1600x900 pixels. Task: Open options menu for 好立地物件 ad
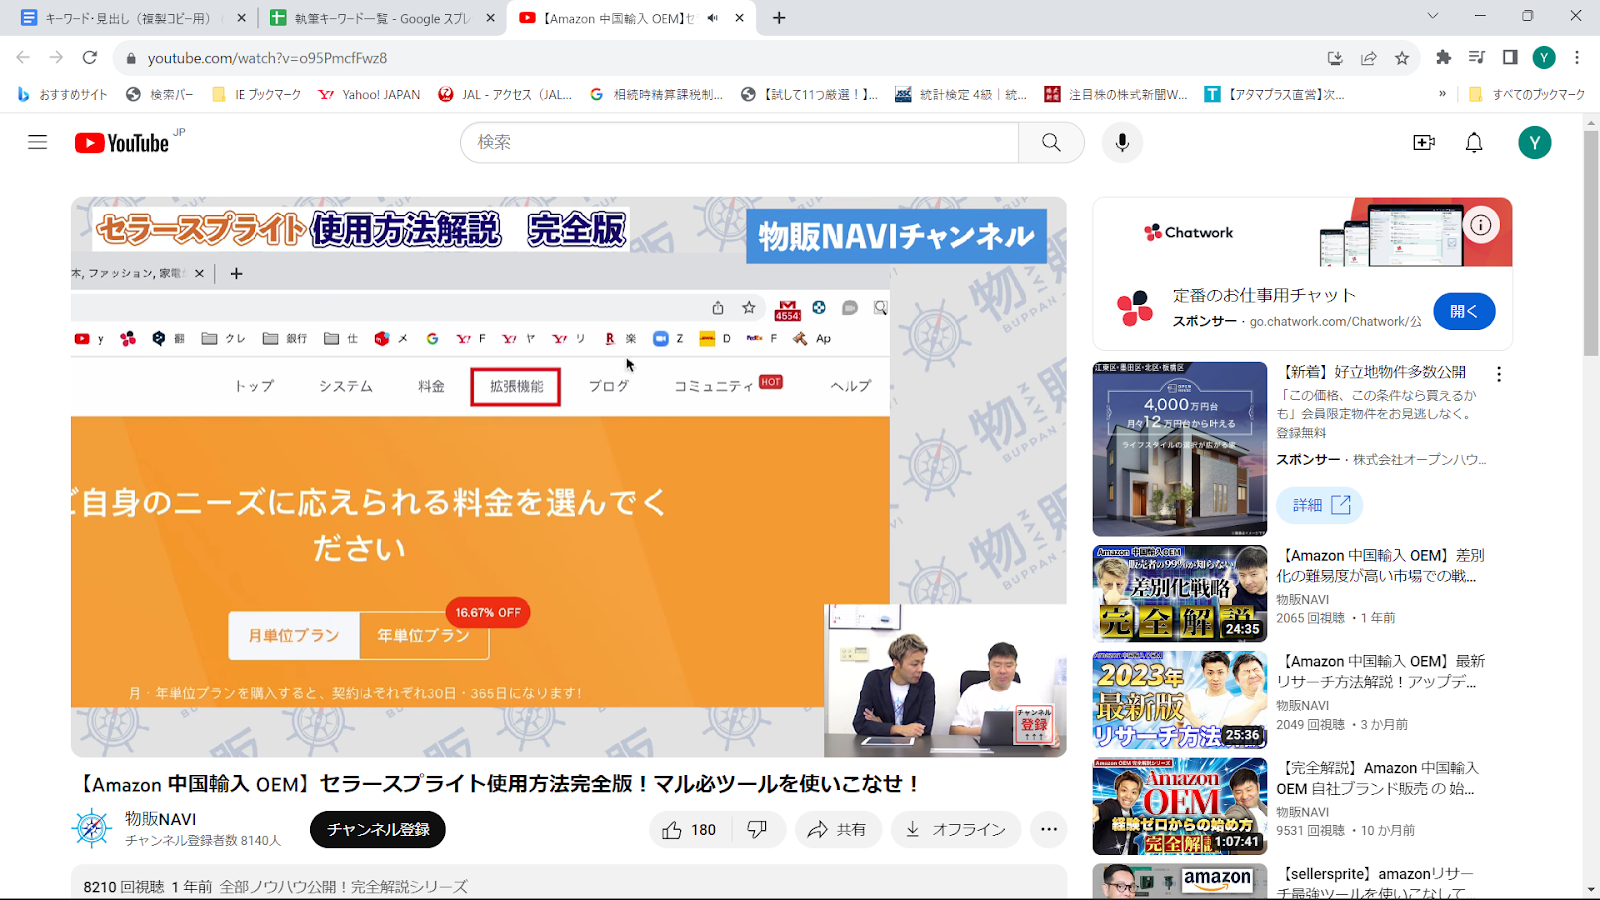point(1498,374)
